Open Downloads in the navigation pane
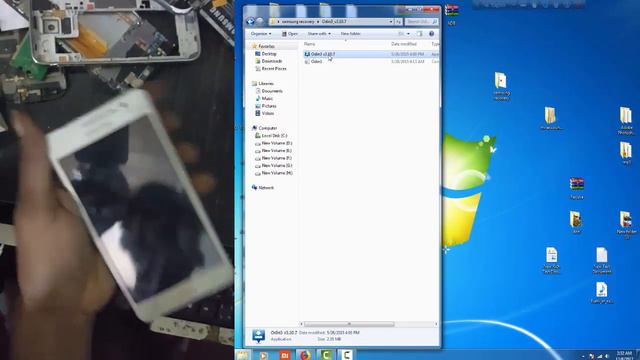The width and height of the screenshot is (640, 360). point(271,61)
